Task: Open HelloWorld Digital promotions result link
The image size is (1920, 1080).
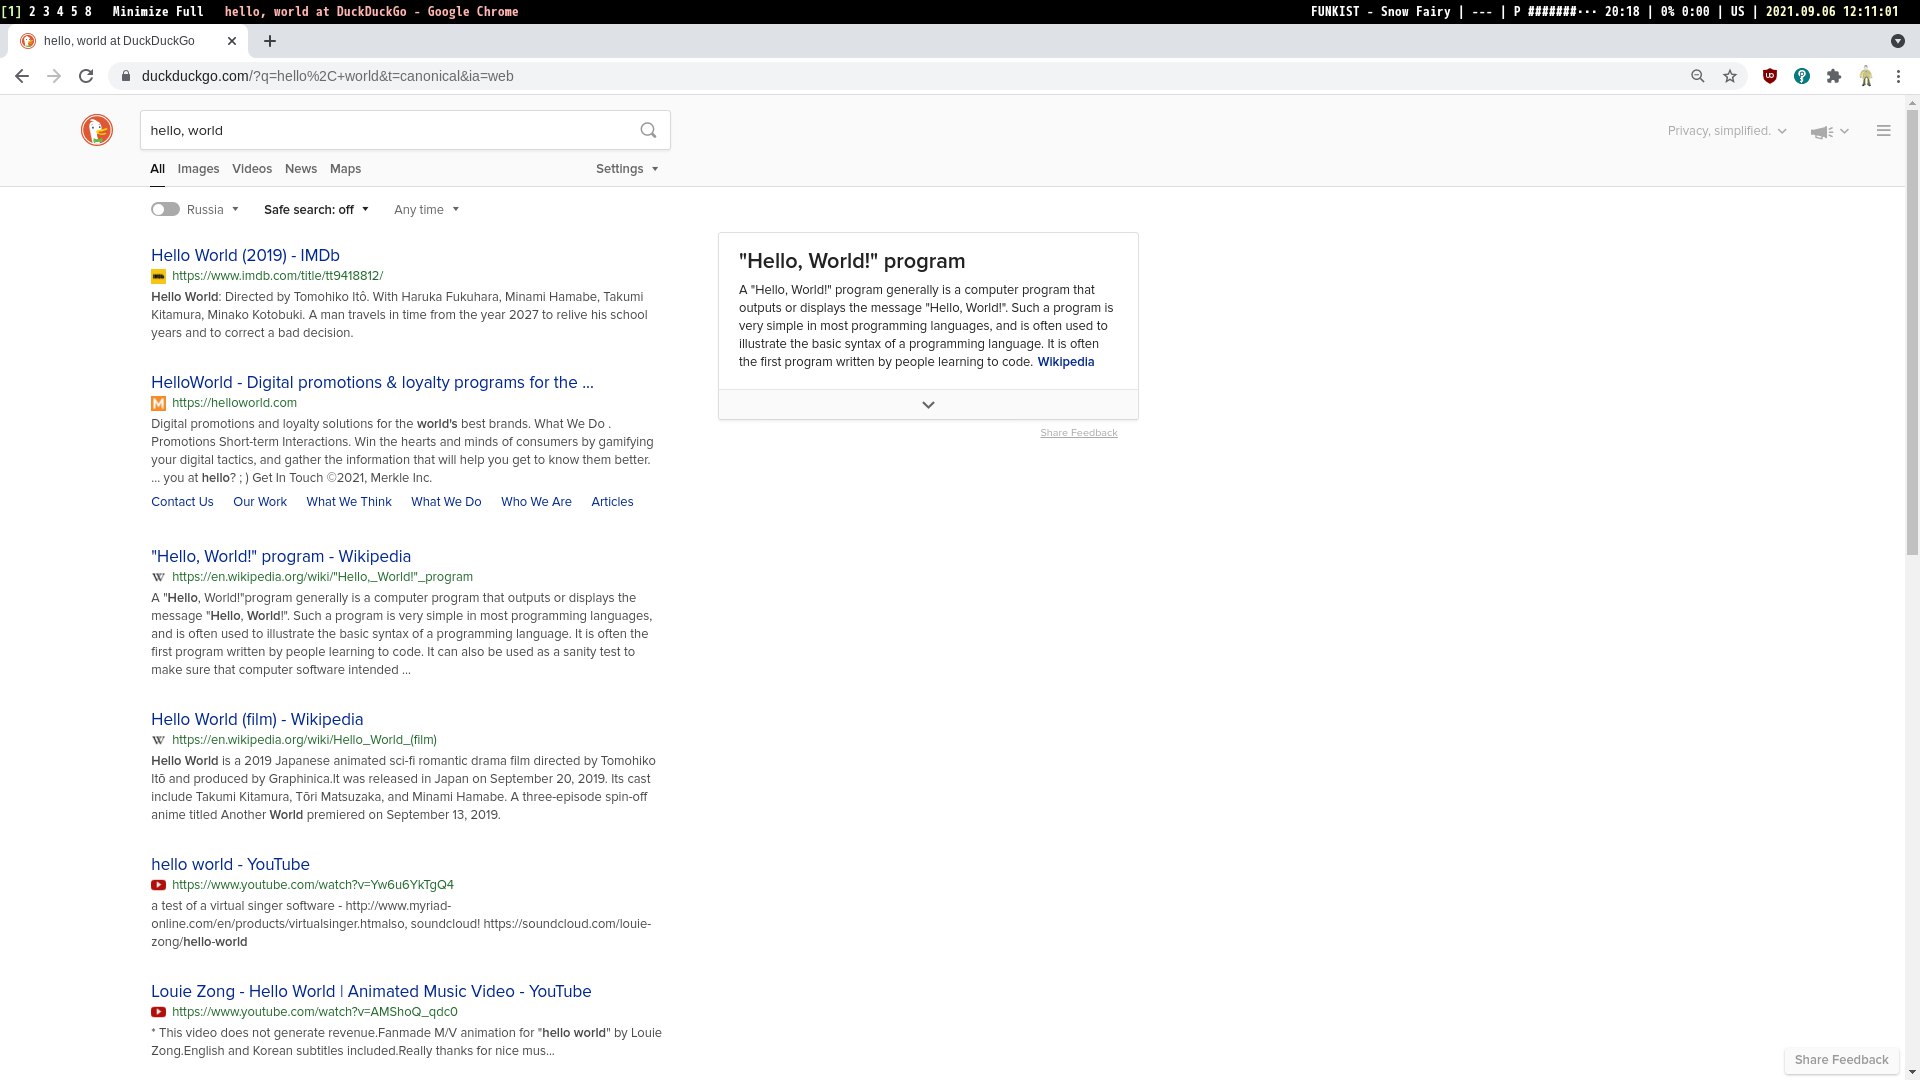Action: pyautogui.click(x=372, y=383)
